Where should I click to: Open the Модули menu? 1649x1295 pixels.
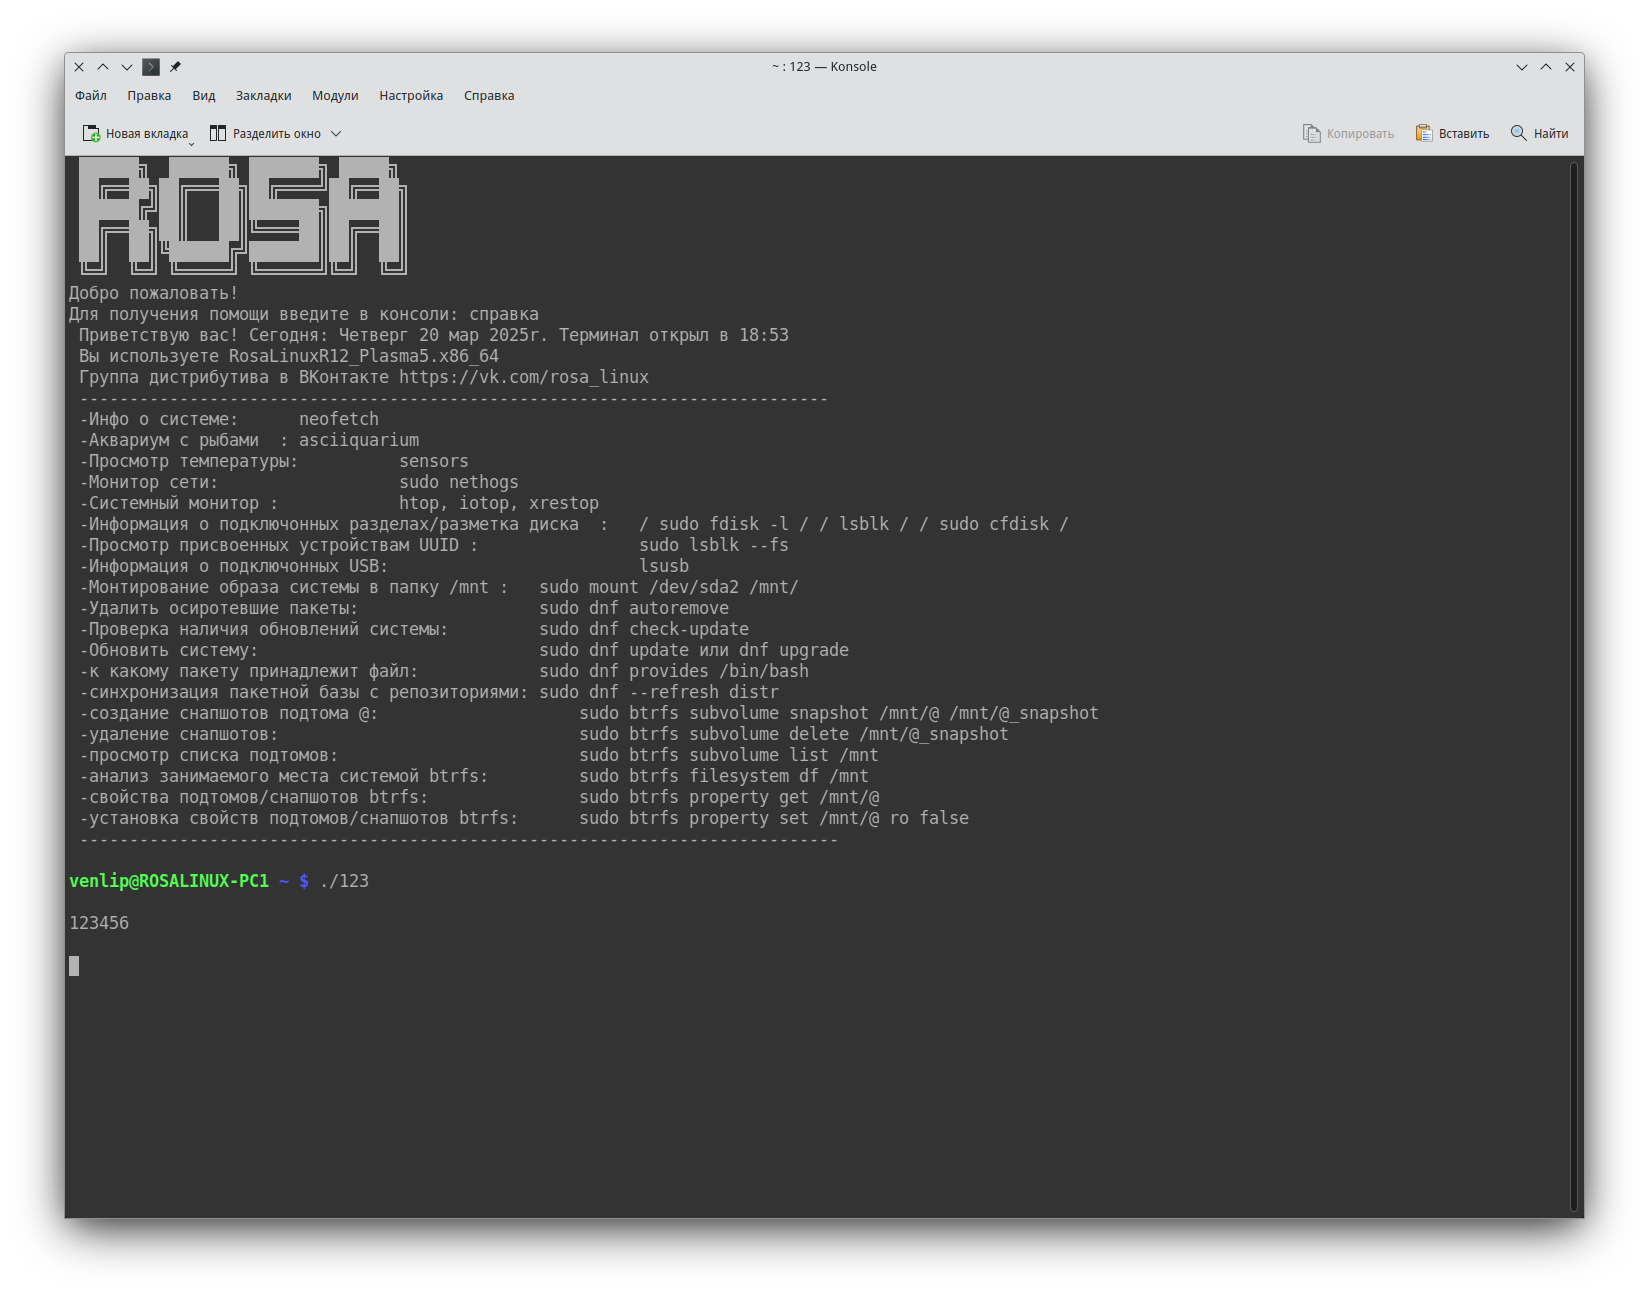click(x=335, y=96)
